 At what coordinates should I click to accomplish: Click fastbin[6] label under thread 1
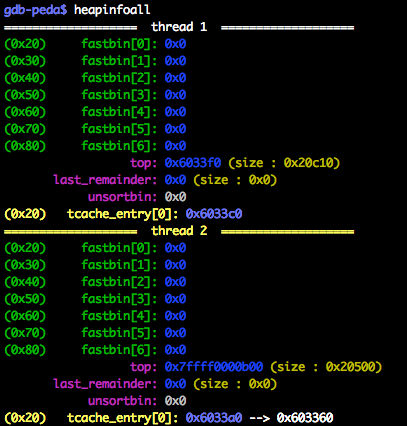click(x=119, y=146)
